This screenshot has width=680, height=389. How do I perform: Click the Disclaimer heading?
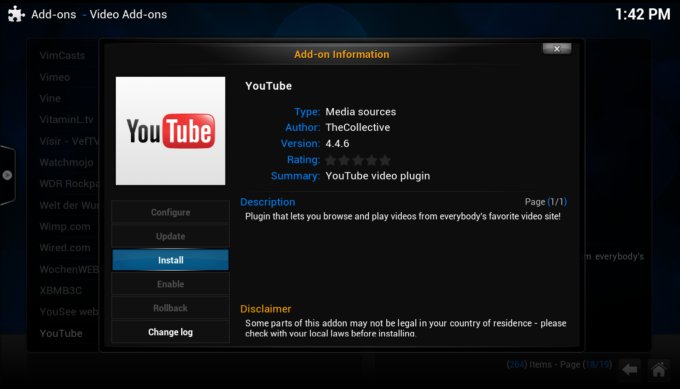[x=265, y=309]
